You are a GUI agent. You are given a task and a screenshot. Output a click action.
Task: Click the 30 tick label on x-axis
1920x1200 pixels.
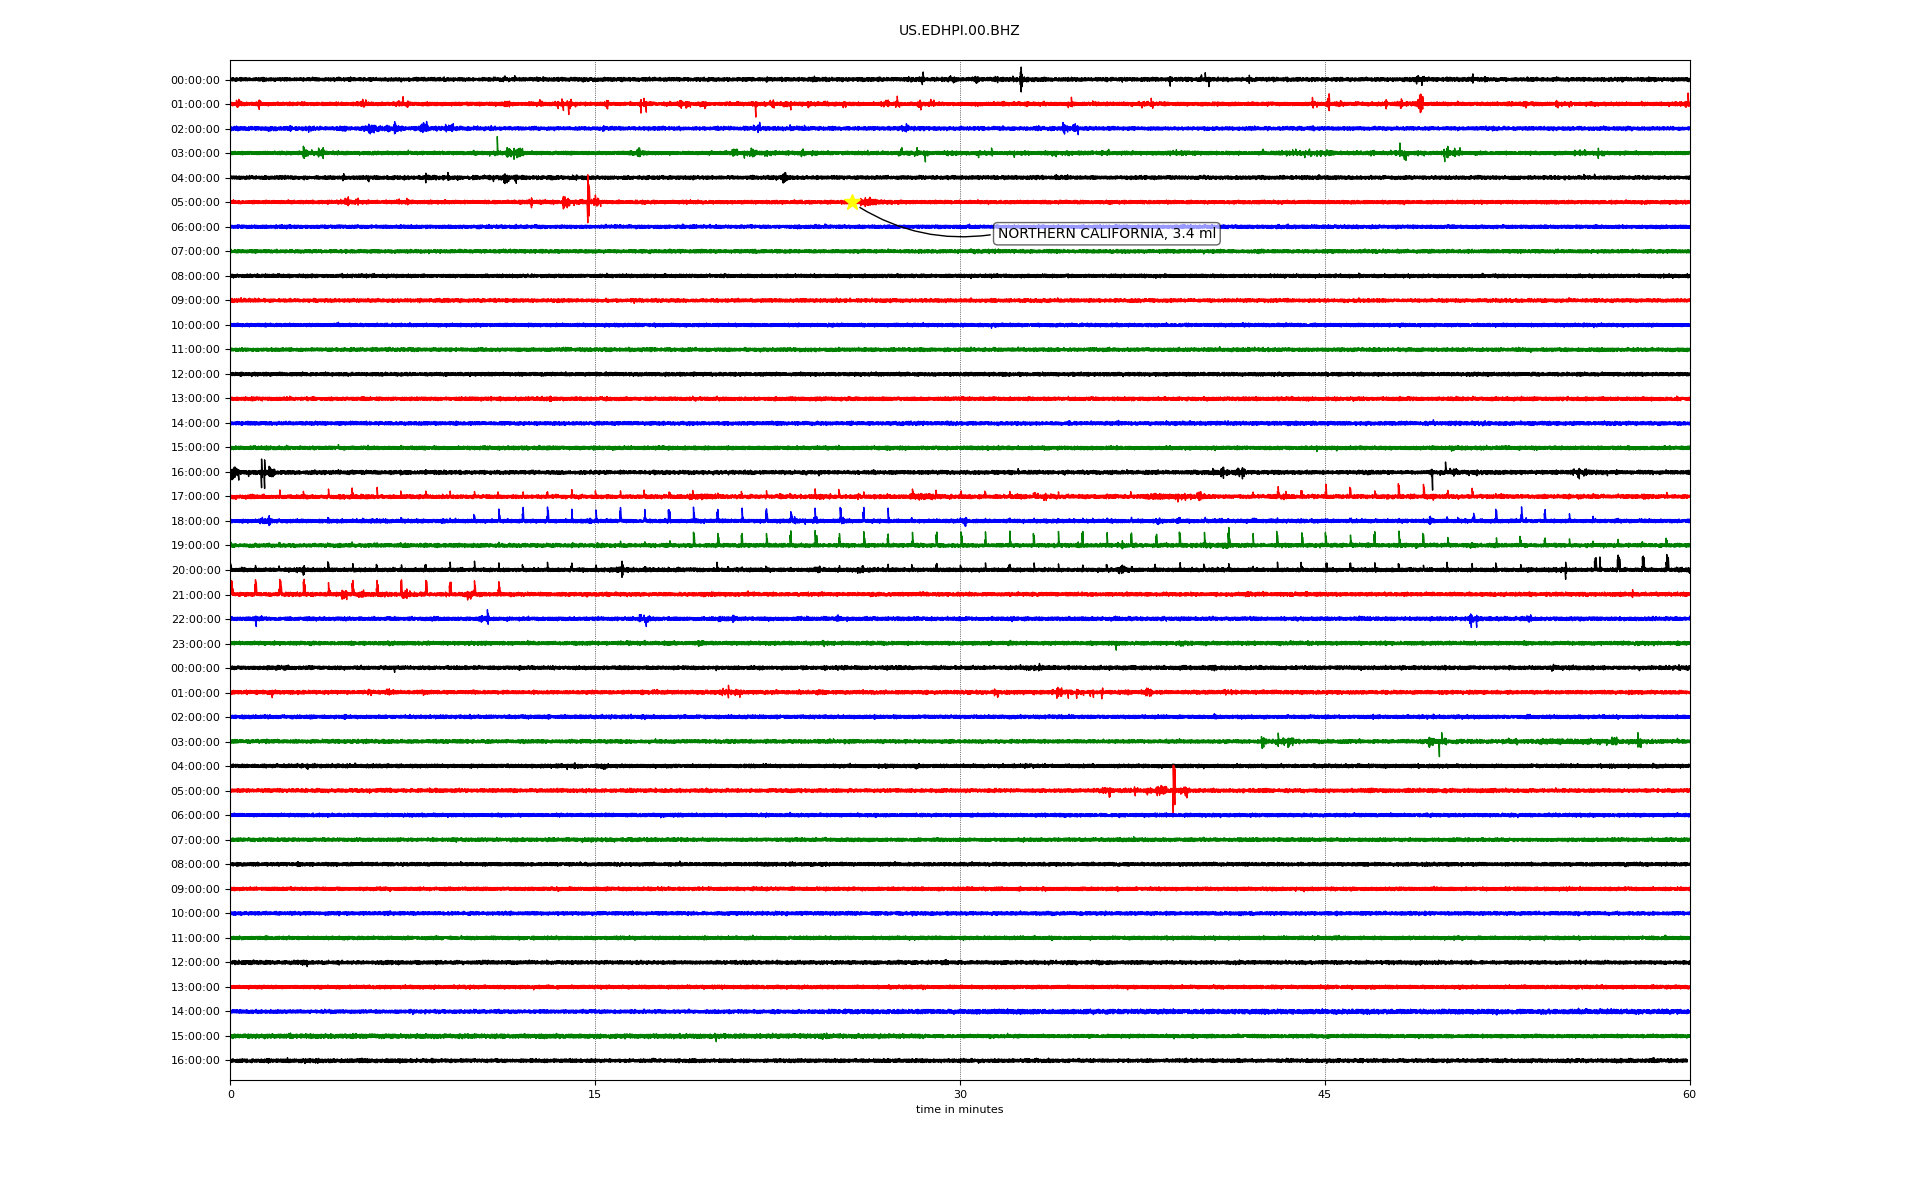coord(960,1094)
